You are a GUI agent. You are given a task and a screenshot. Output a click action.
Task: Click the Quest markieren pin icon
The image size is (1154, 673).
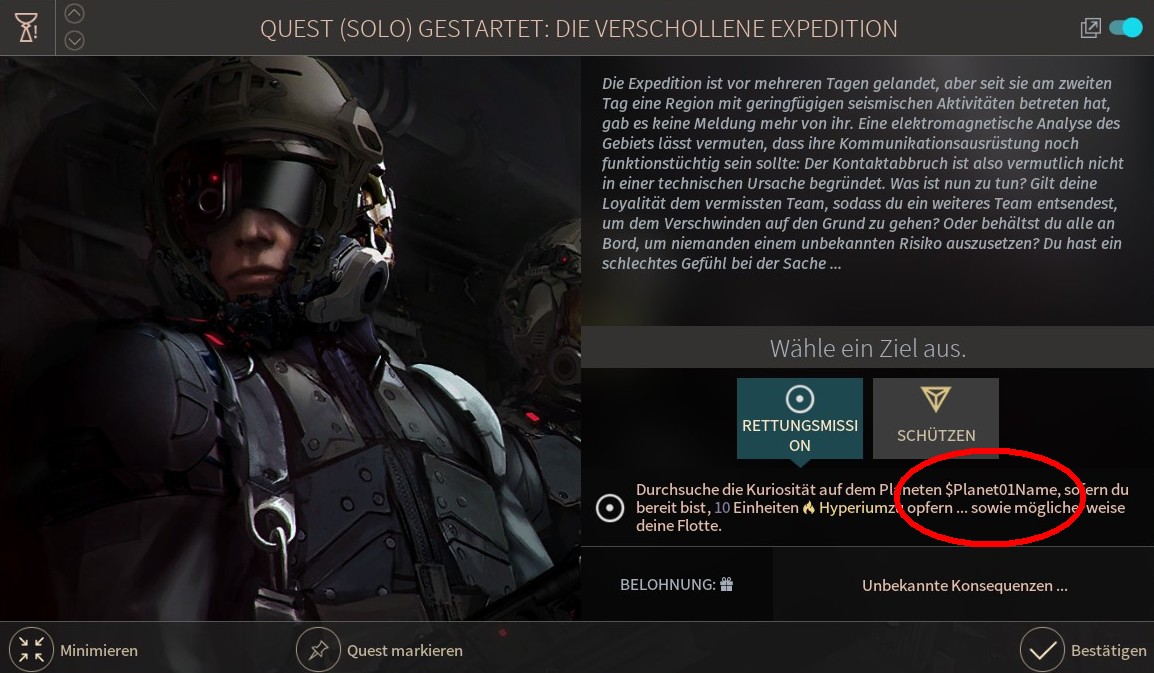(318, 649)
